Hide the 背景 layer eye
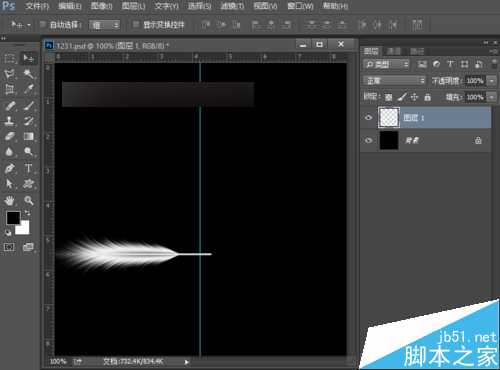Viewport: 500px width, 370px height. [368, 140]
